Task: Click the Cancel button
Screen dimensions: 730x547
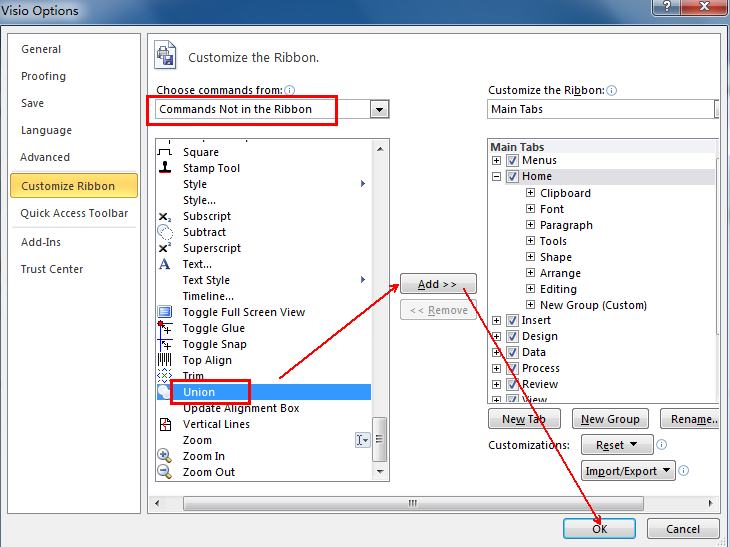Action: [683, 529]
